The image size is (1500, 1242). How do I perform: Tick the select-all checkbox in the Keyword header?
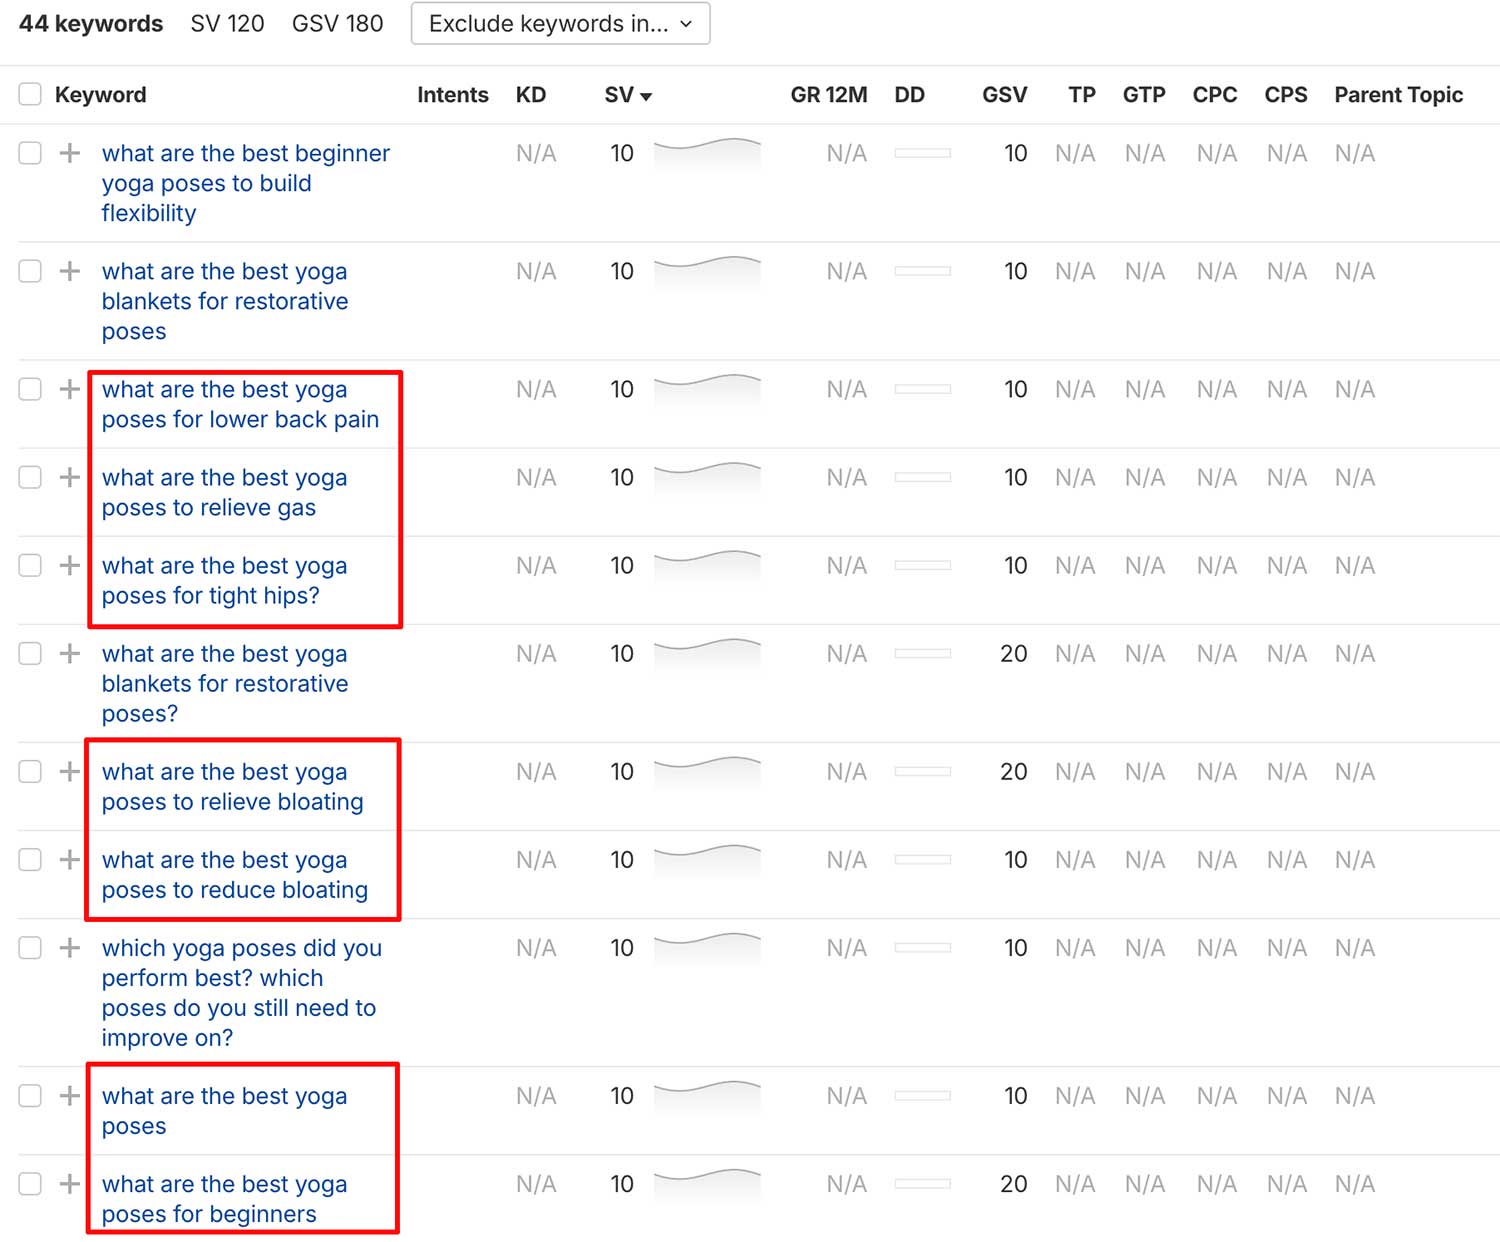click(x=30, y=95)
